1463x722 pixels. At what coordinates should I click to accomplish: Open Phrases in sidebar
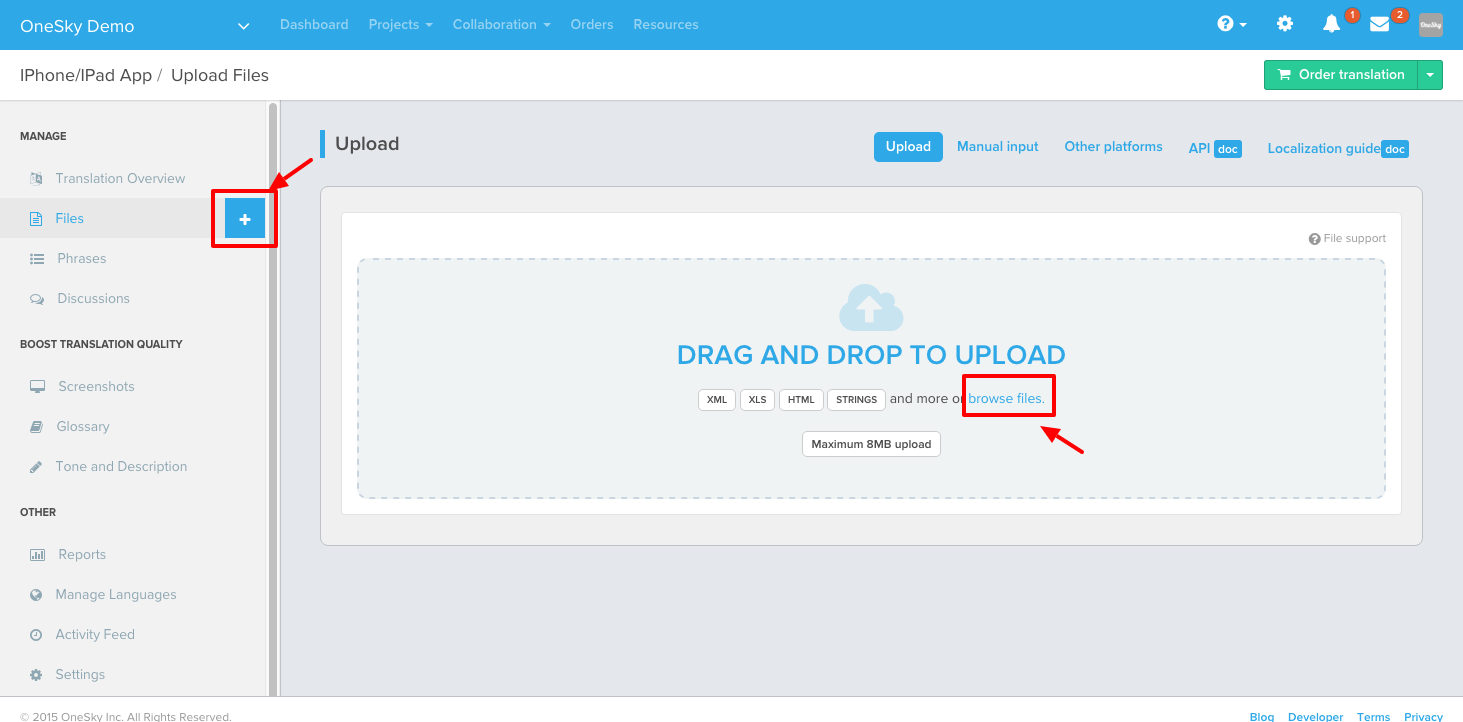click(x=82, y=258)
